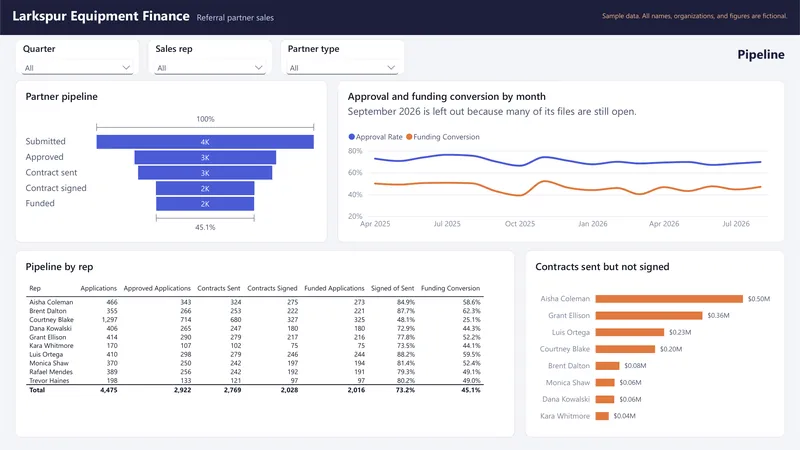Screen dimensions: 800x450
Task: Sort table by Applications column header
Action: (98, 288)
